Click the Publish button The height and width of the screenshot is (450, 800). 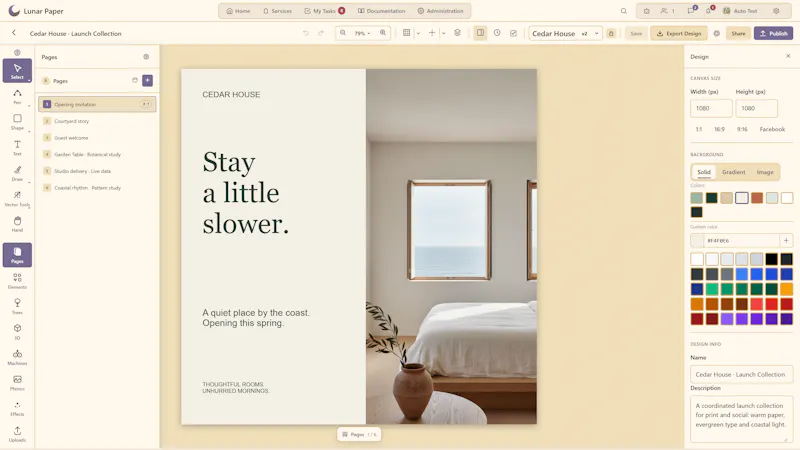[773, 33]
